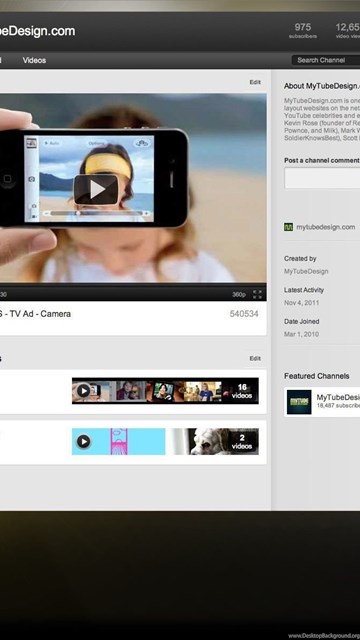Image resolution: width=360 pixels, height=640 pixels.
Task: Click the MyTubeDesign creator name link
Action: [x=306, y=271]
